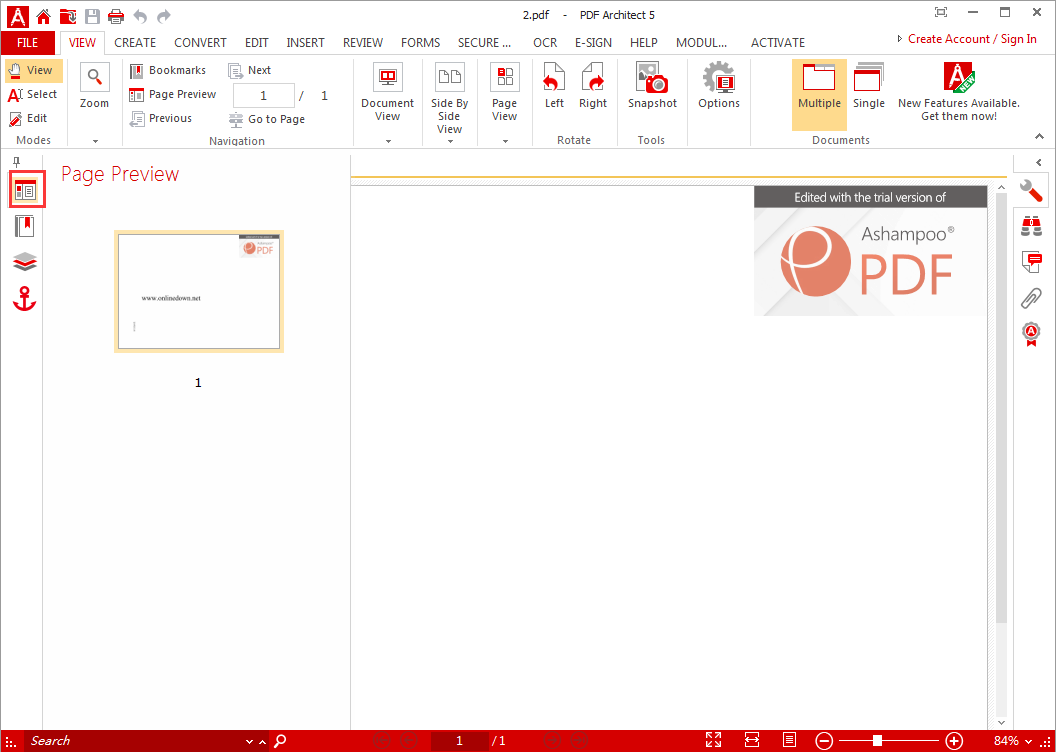Open the Page View dropdown
This screenshot has width=1056, height=752.
[505, 141]
